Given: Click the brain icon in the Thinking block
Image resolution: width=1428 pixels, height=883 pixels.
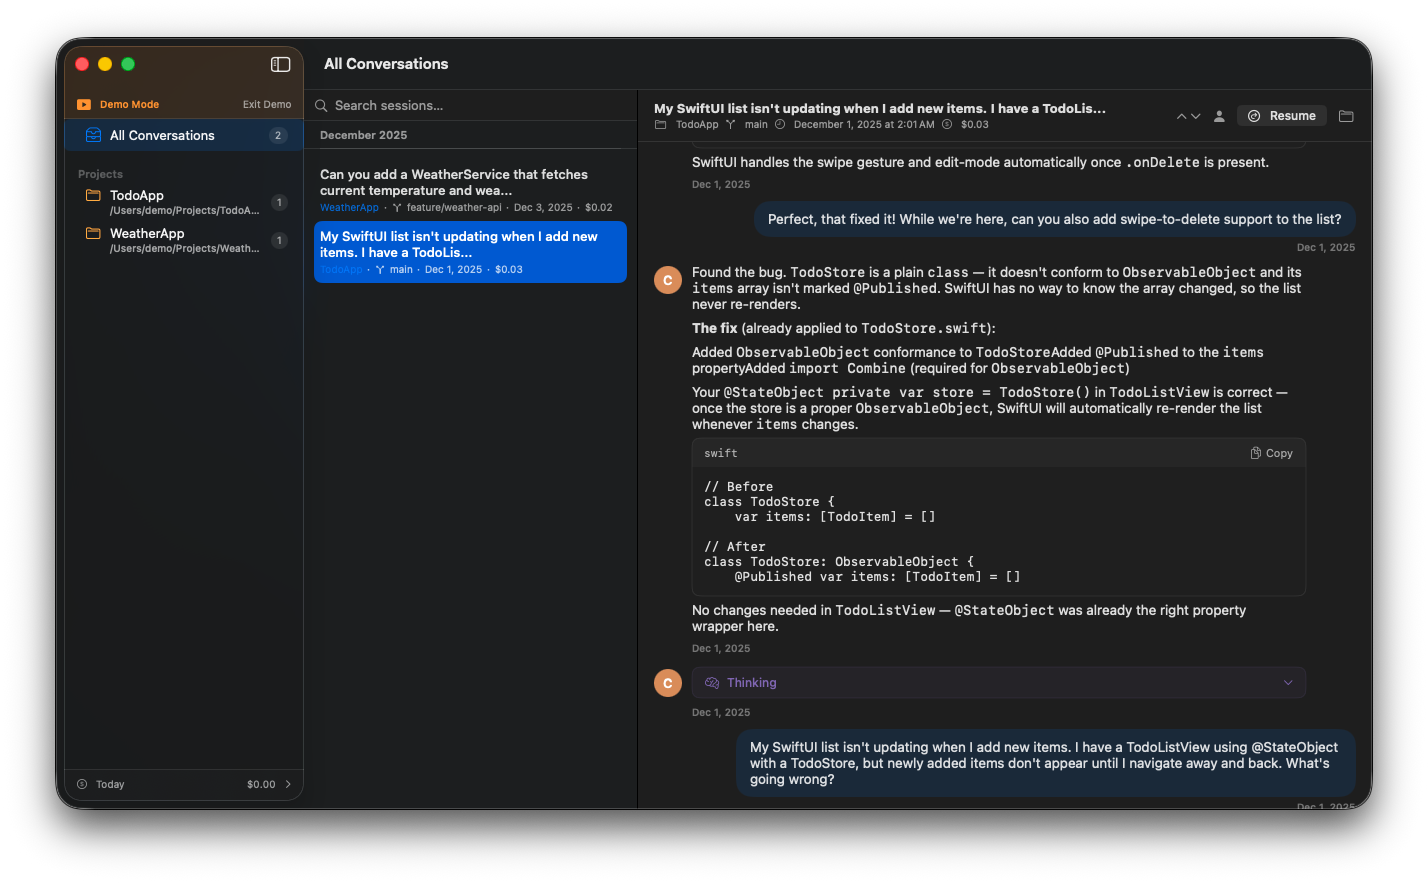Looking at the screenshot, I should point(712,682).
